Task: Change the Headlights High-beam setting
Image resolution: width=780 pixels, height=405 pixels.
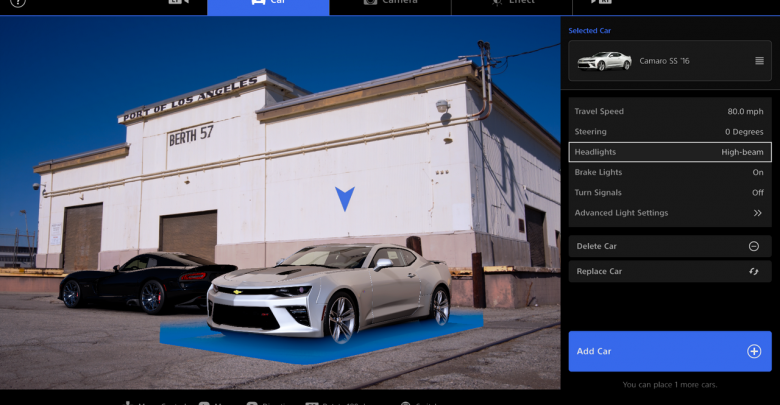Action: (669, 152)
